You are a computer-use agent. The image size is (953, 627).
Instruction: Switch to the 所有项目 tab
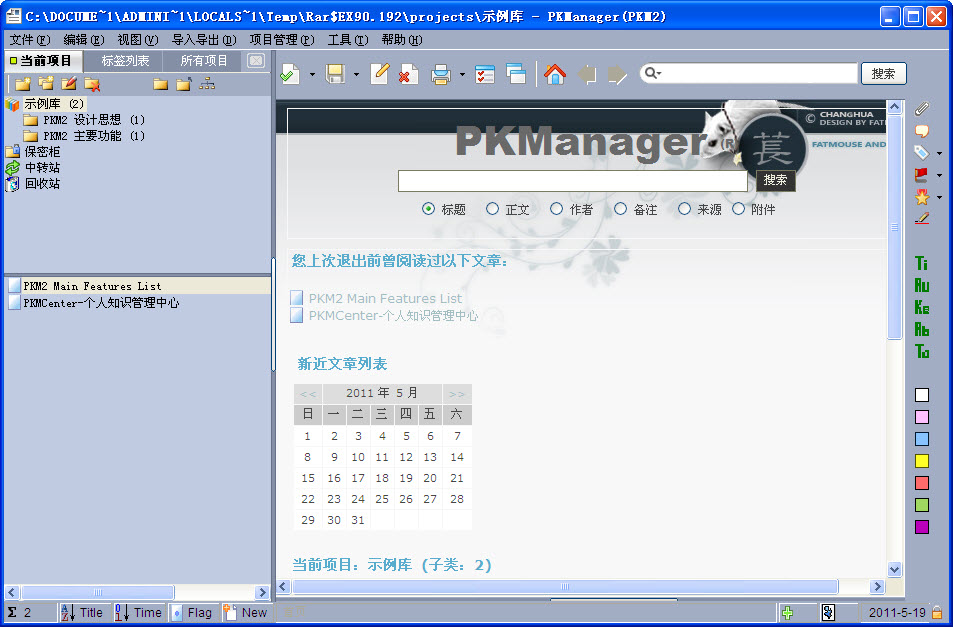tap(203, 61)
